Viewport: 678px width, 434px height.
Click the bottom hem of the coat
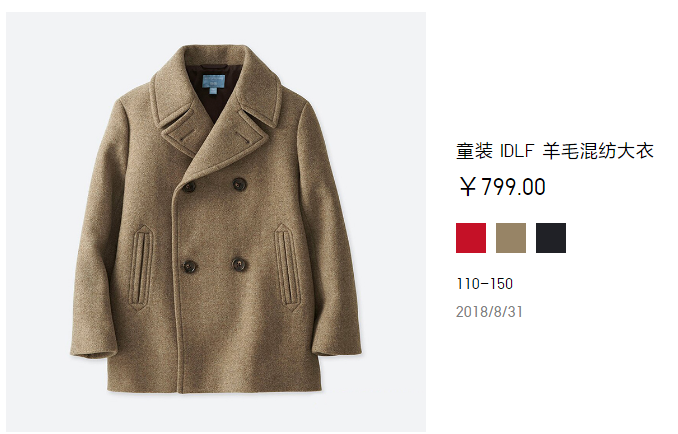point(215,387)
